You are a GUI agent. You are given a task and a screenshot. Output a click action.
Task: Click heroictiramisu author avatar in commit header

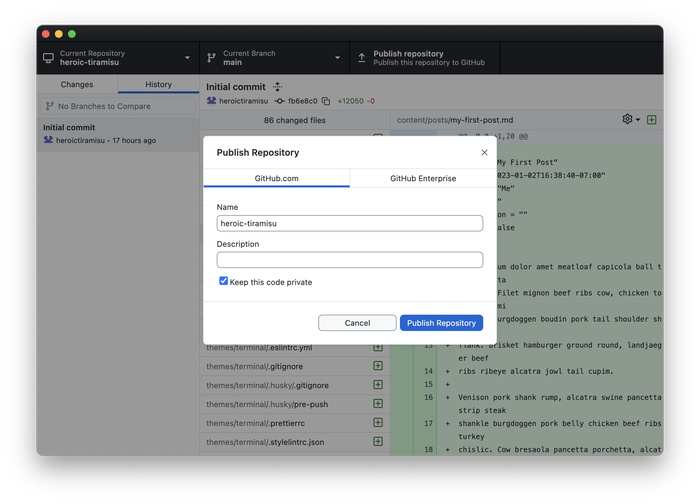click(x=211, y=101)
